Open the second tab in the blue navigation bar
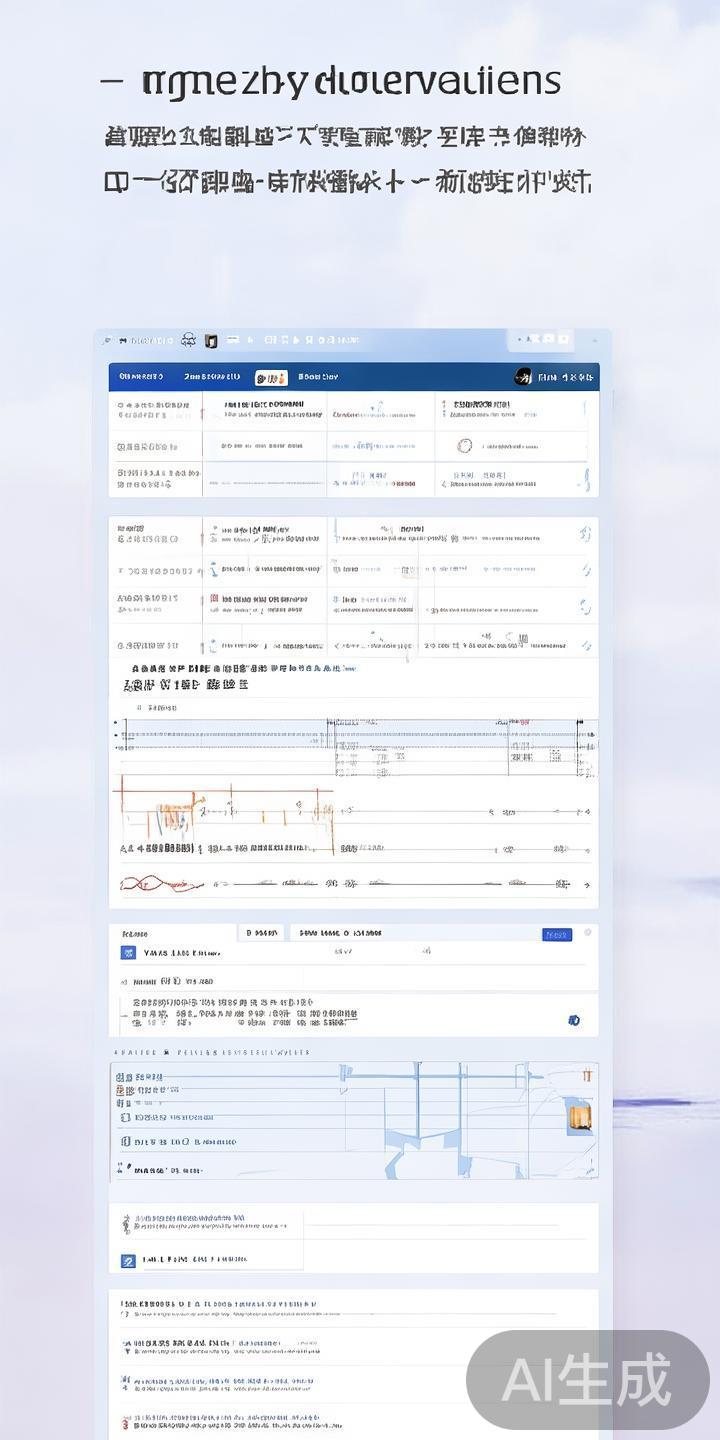The width and height of the screenshot is (720, 1440). (x=212, y=377)
